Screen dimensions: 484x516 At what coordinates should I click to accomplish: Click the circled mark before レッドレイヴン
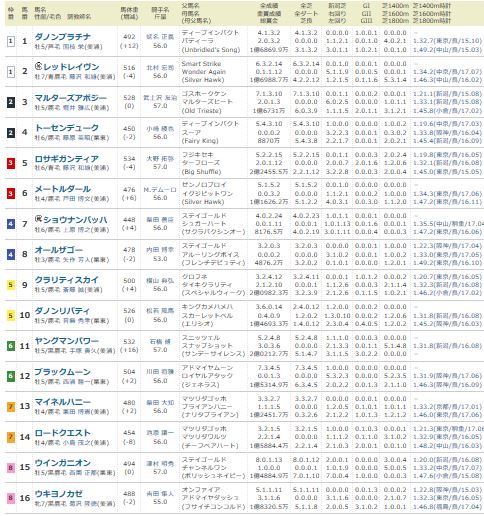coord(38,67)
